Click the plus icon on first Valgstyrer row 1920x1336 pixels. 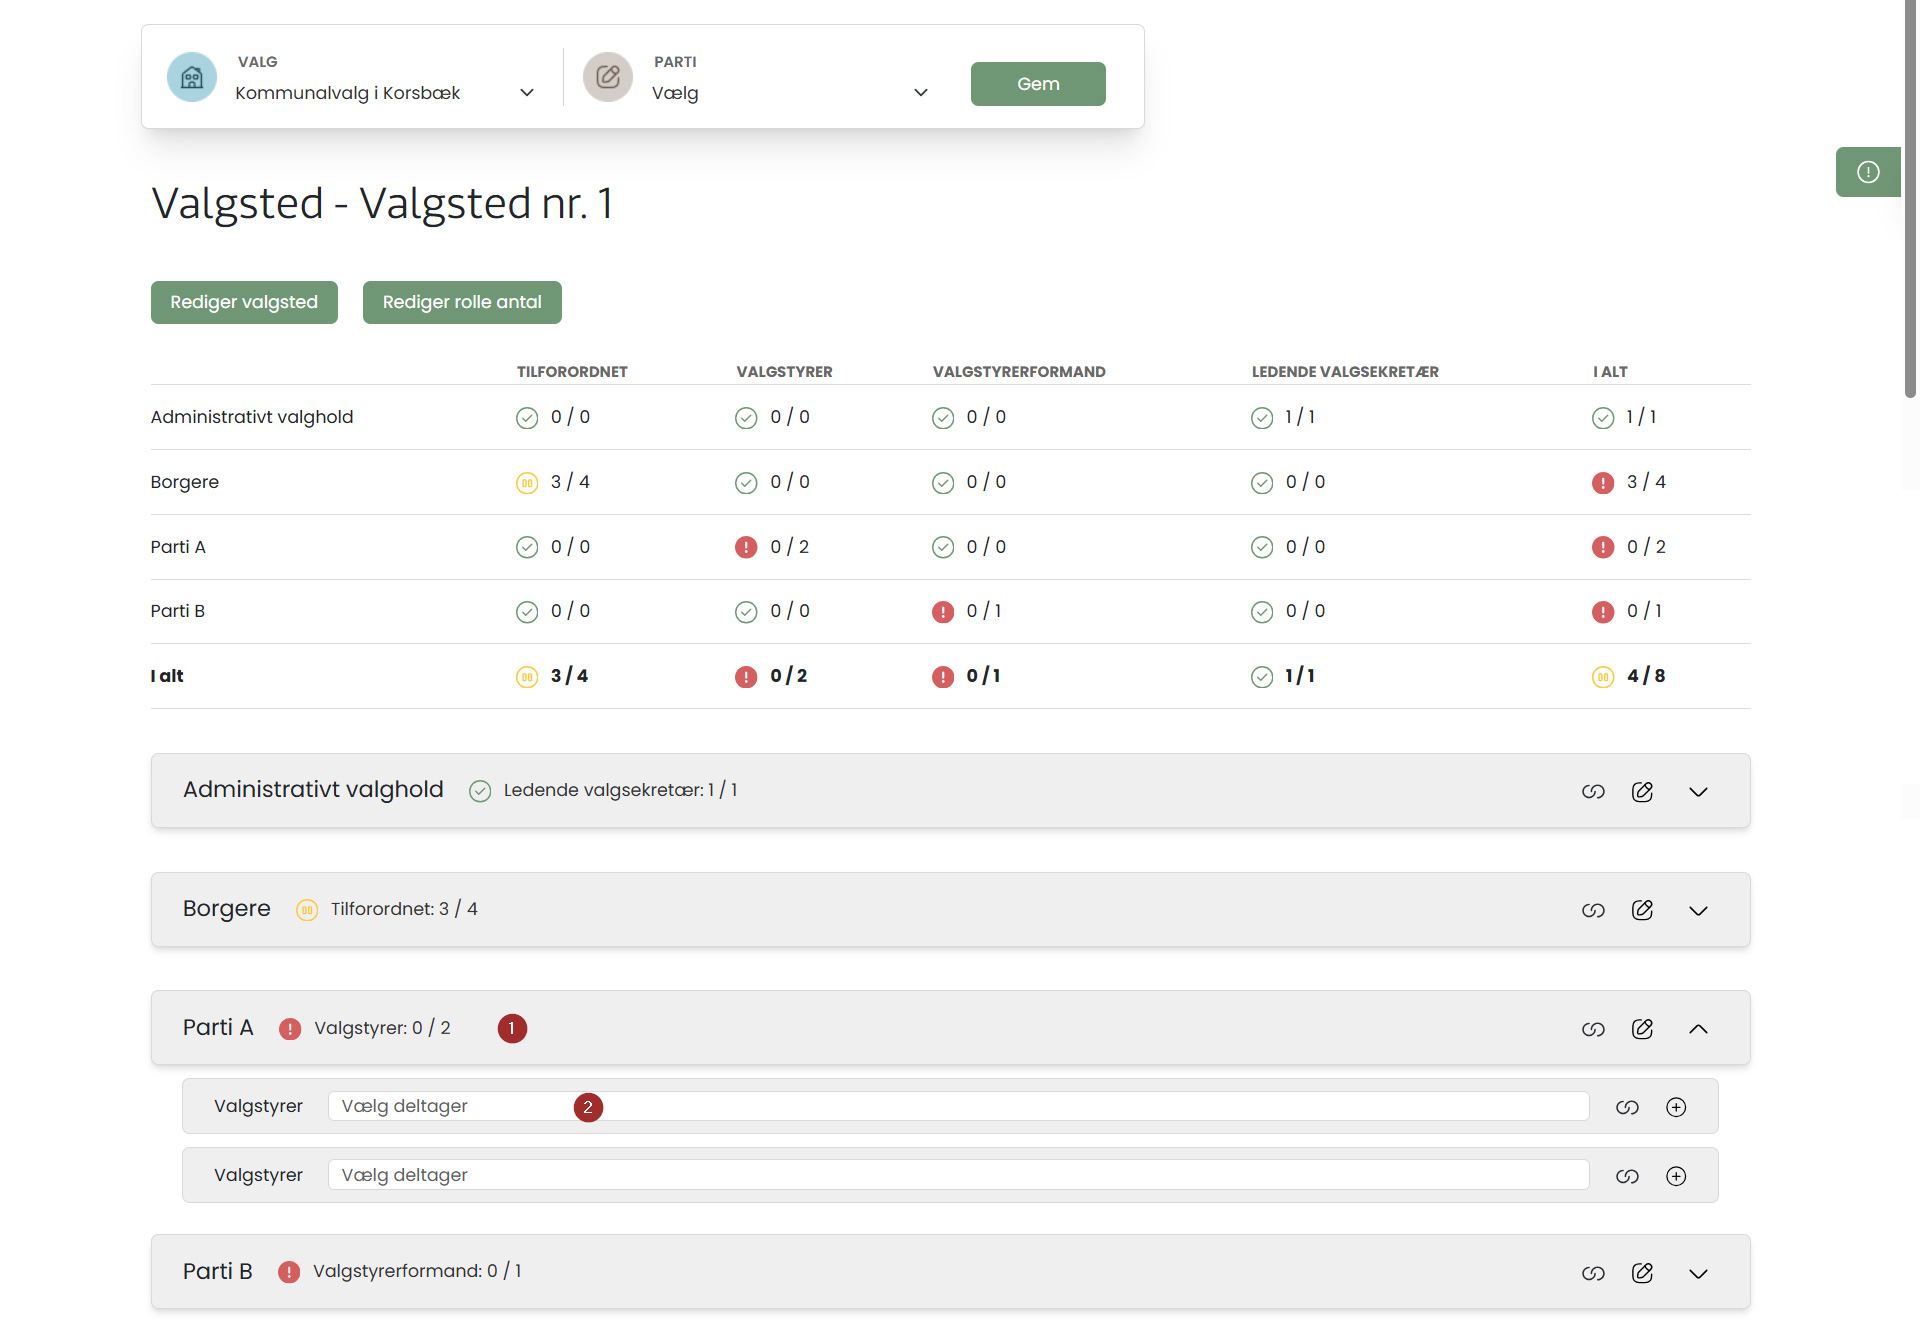[x=1676, y=1107]
